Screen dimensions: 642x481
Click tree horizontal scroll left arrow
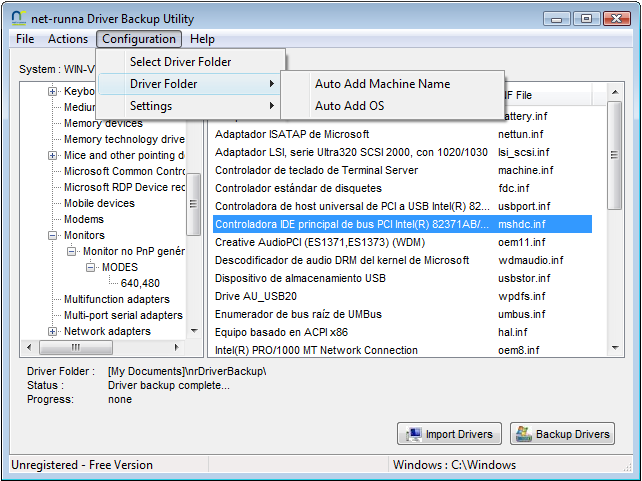pos(29,348)
